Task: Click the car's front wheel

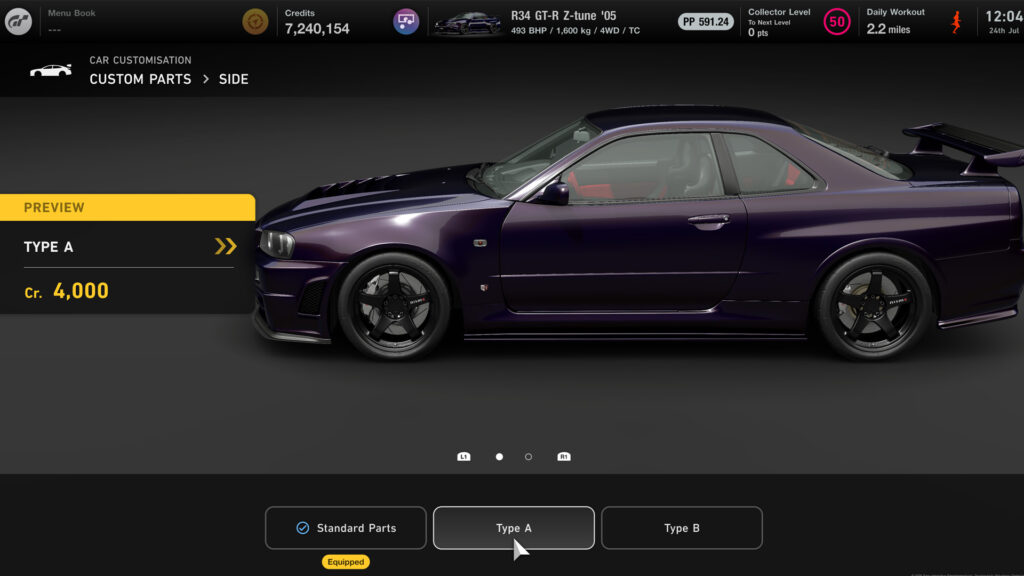Action: click(x=394, y=306)
